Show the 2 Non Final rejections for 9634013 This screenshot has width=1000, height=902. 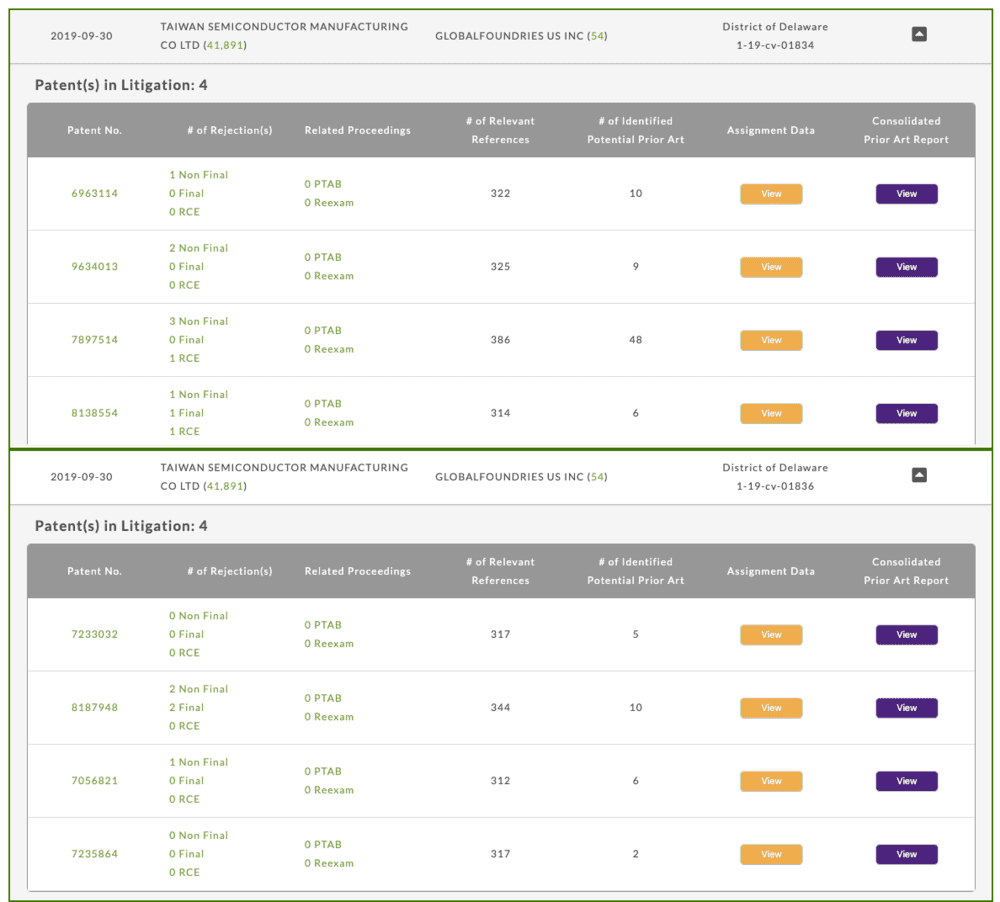pyautogui.click(x=198, y=248)
